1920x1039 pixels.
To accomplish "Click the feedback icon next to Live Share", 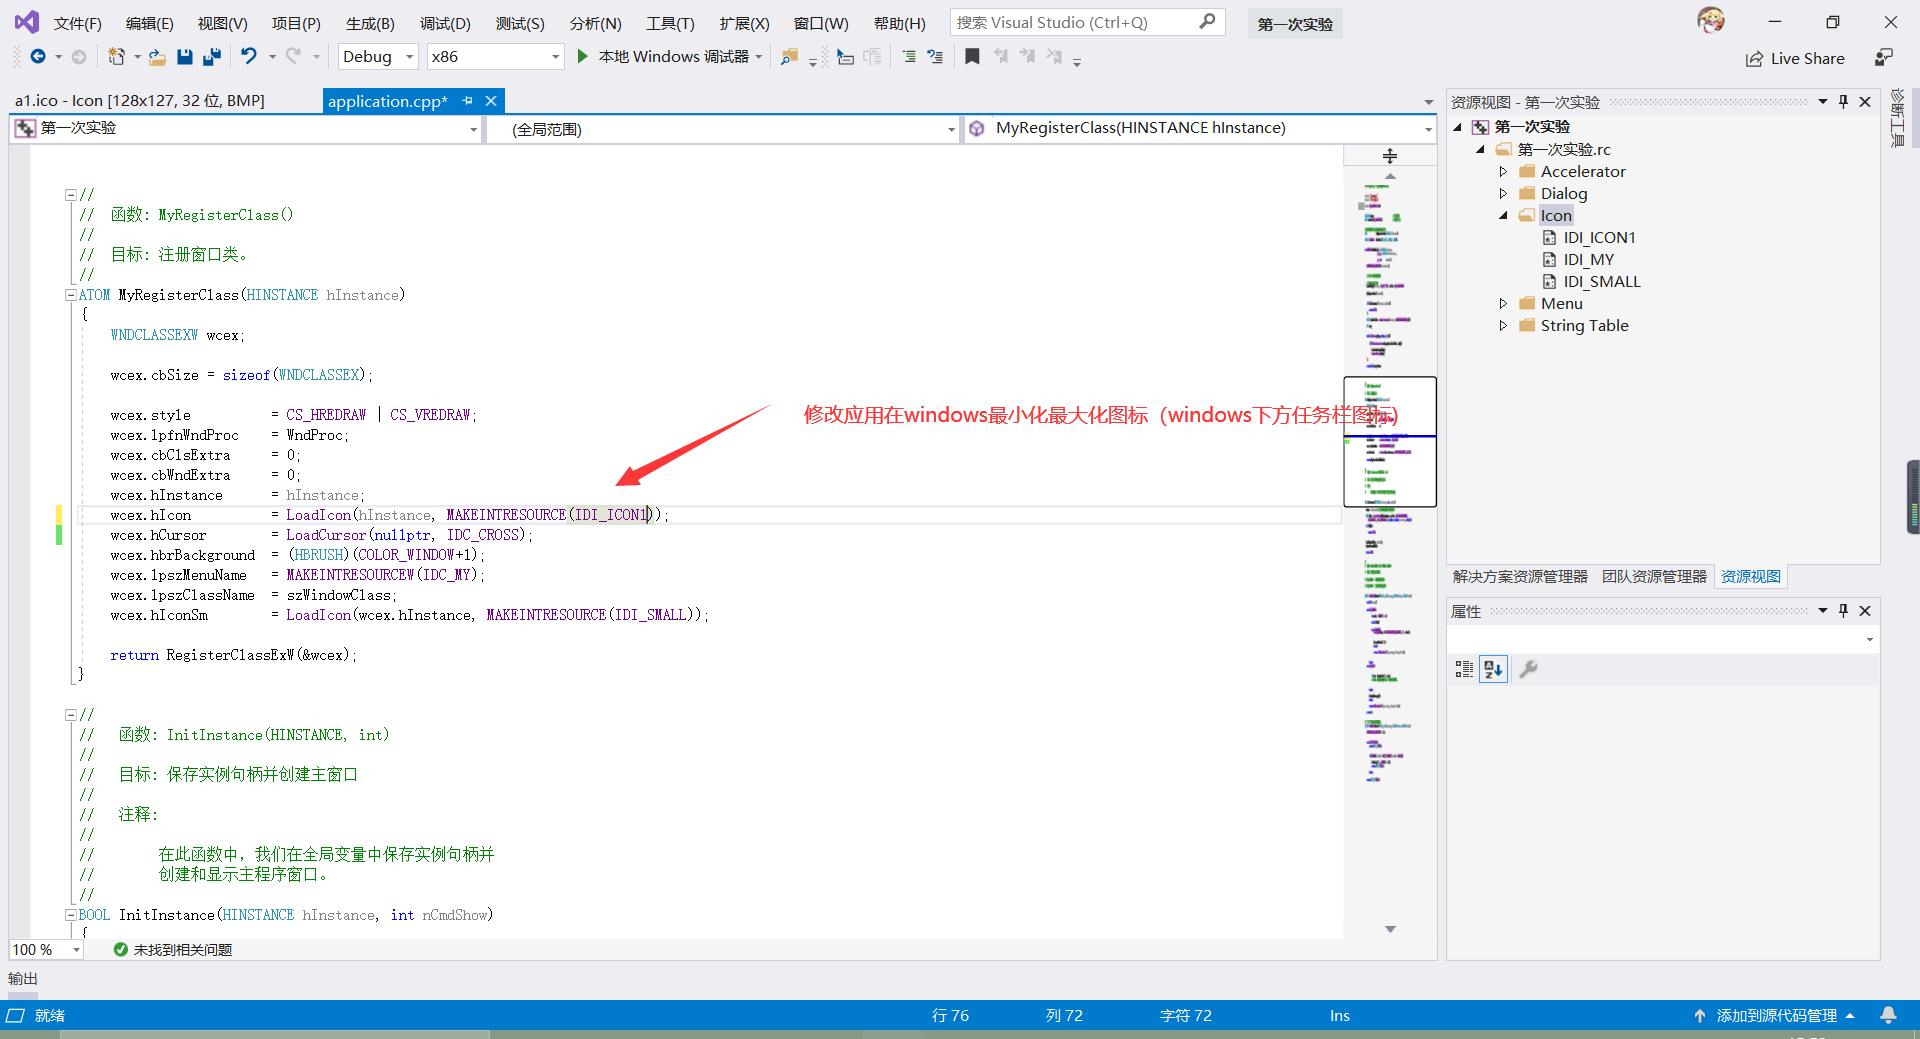I will 1883,58.
